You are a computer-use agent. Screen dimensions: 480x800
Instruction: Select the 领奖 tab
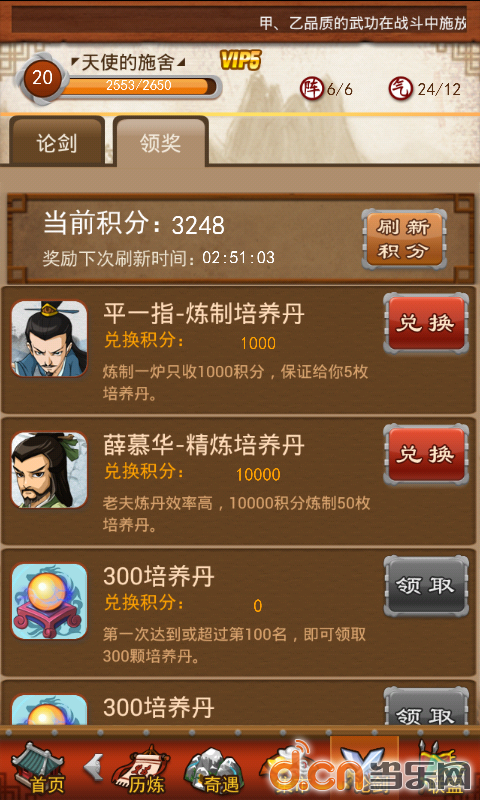[160, 143]
